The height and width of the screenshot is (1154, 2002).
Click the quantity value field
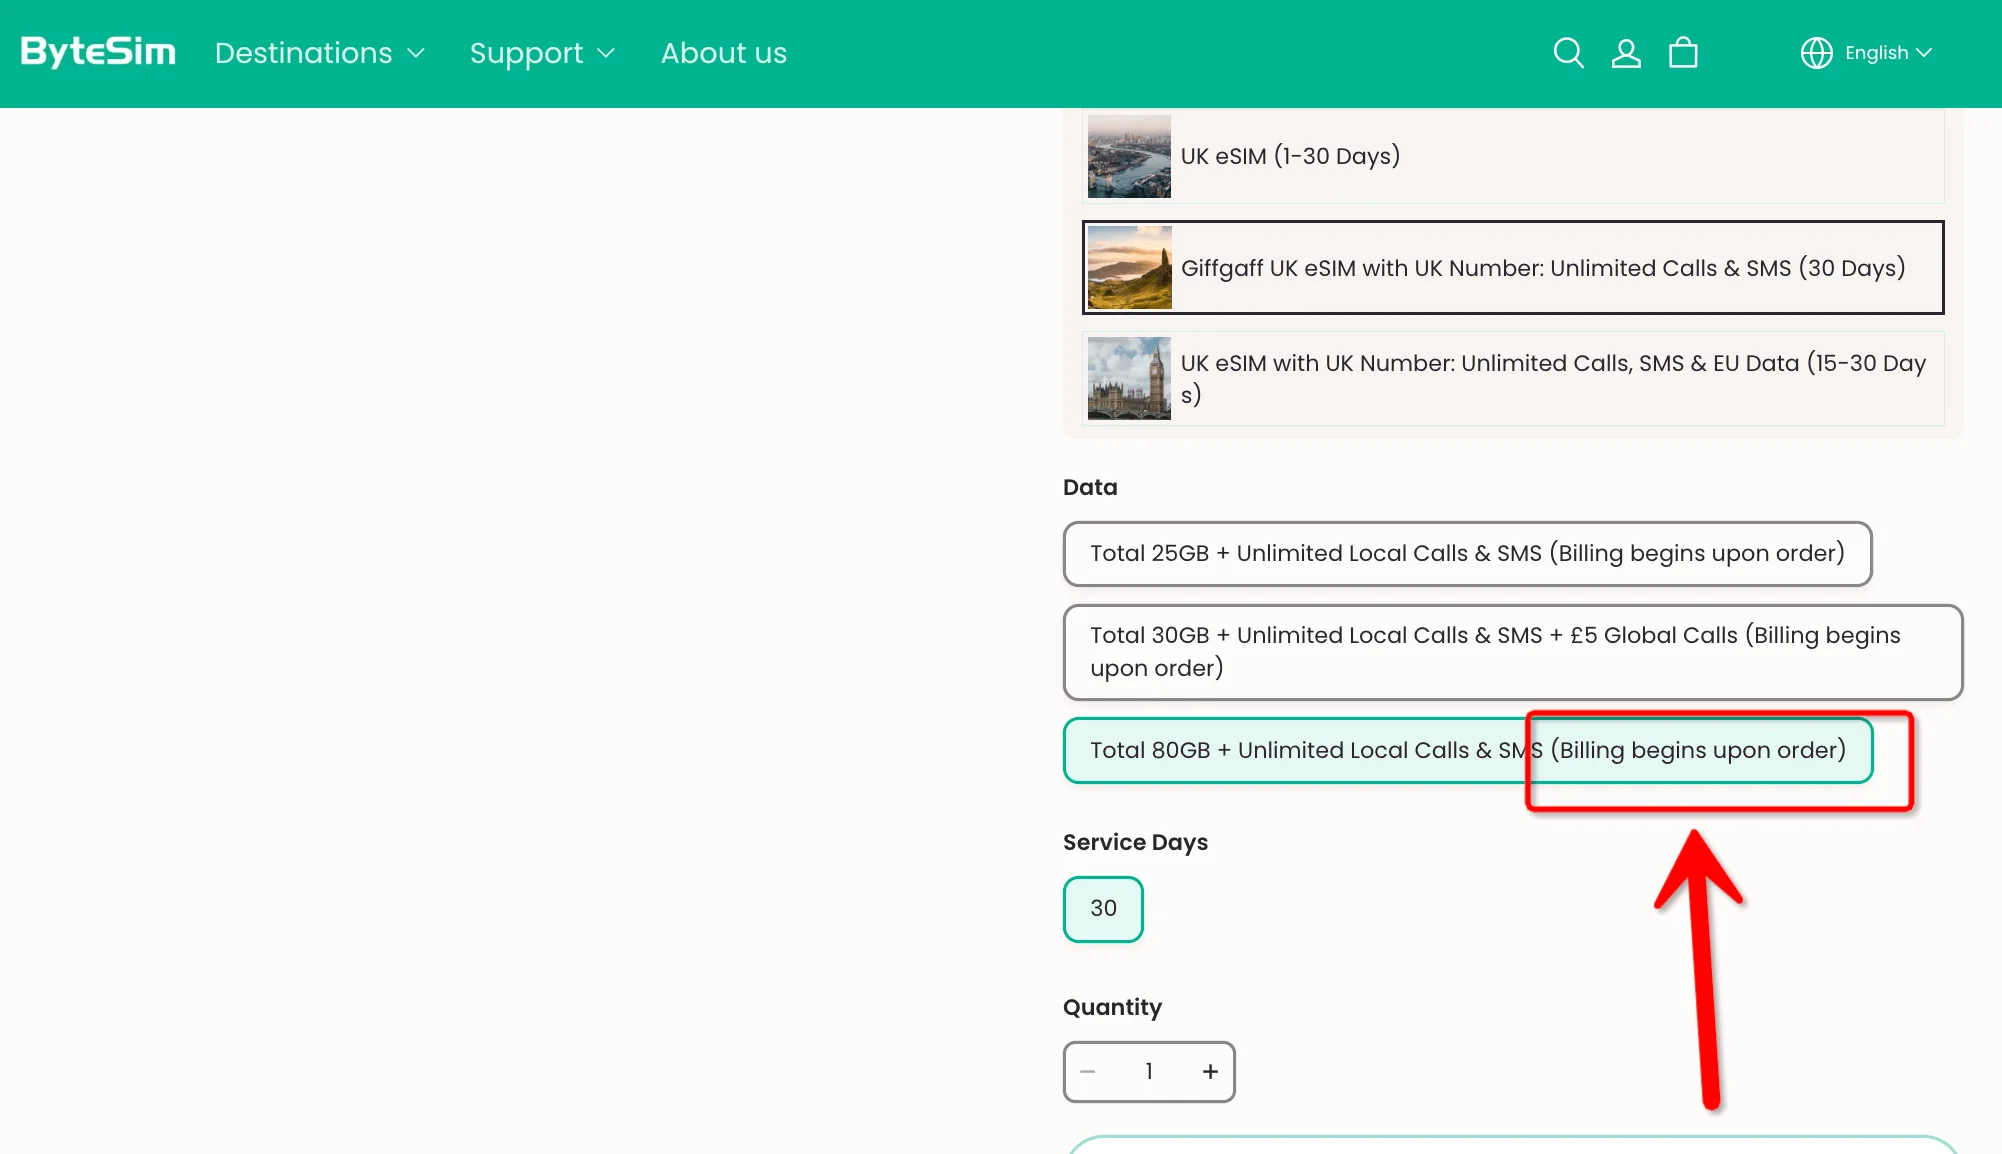point(1149,1072)
